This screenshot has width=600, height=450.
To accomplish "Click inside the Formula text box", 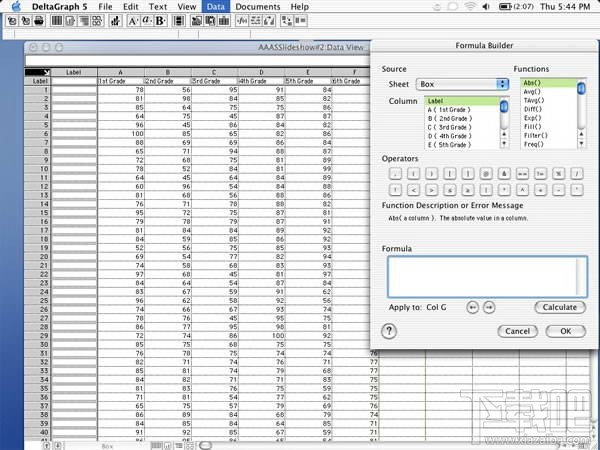I will click(x=487, y=276).
